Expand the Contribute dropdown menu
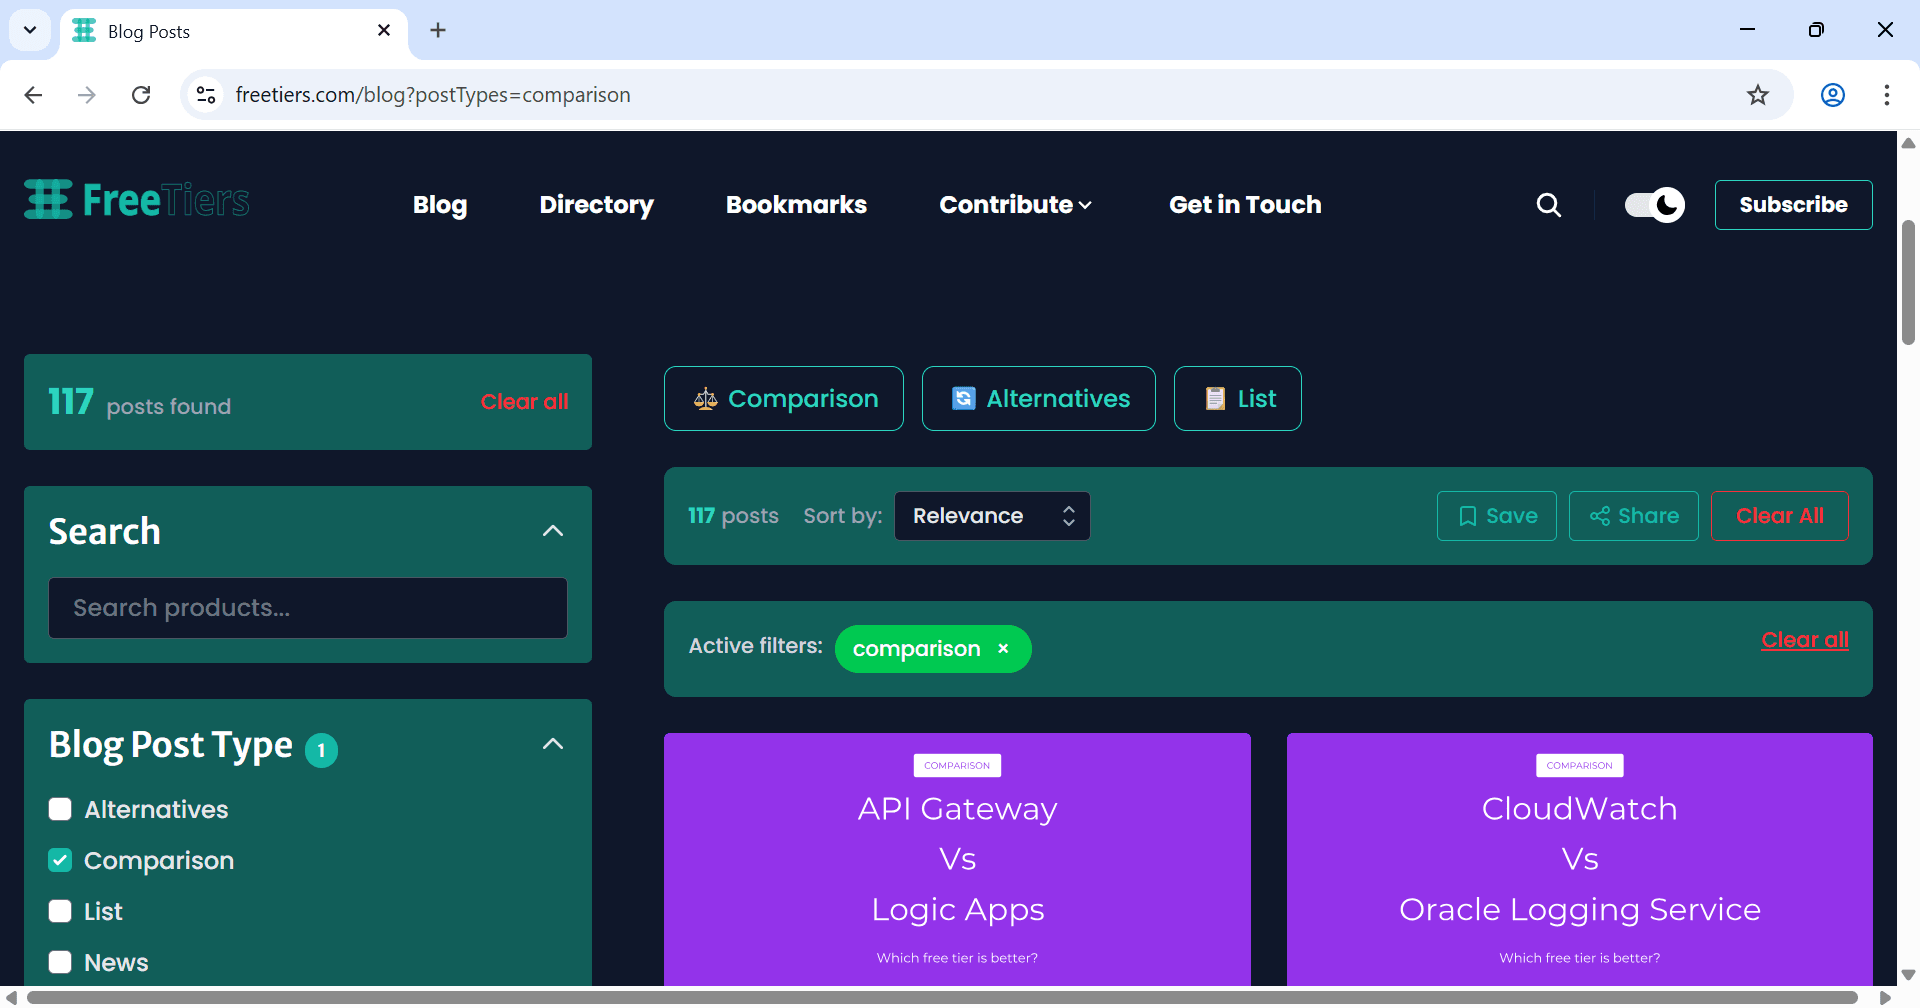Viewport: 1920px width, 1008px height. click(1015, 205)
